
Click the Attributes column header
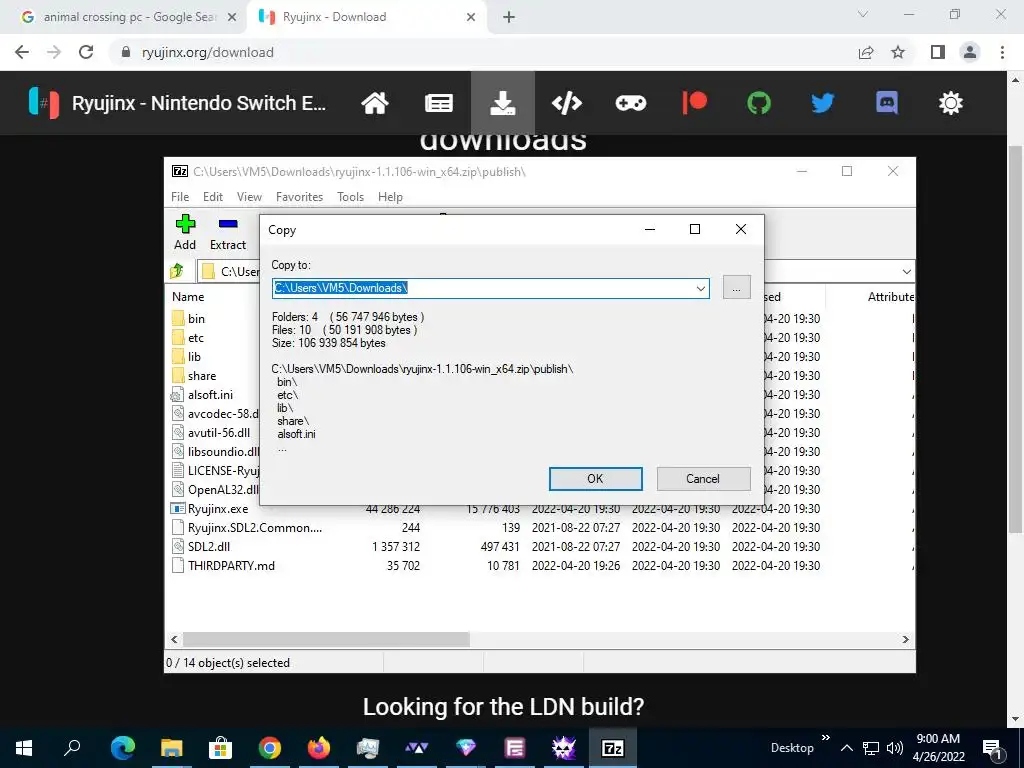(890, 296)
